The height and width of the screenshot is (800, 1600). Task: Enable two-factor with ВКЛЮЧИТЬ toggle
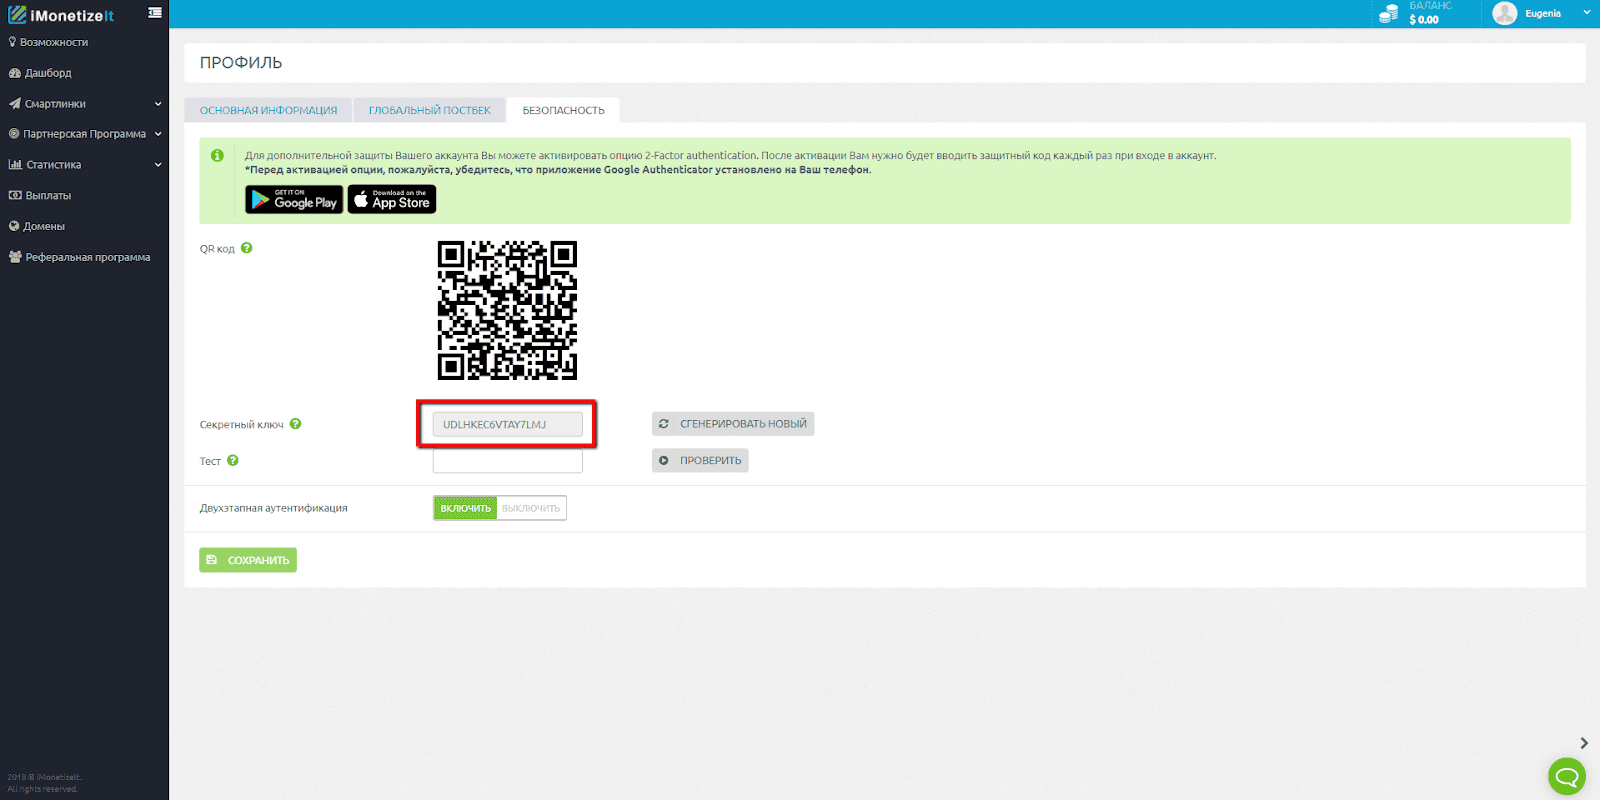click(x=465, y=508)
